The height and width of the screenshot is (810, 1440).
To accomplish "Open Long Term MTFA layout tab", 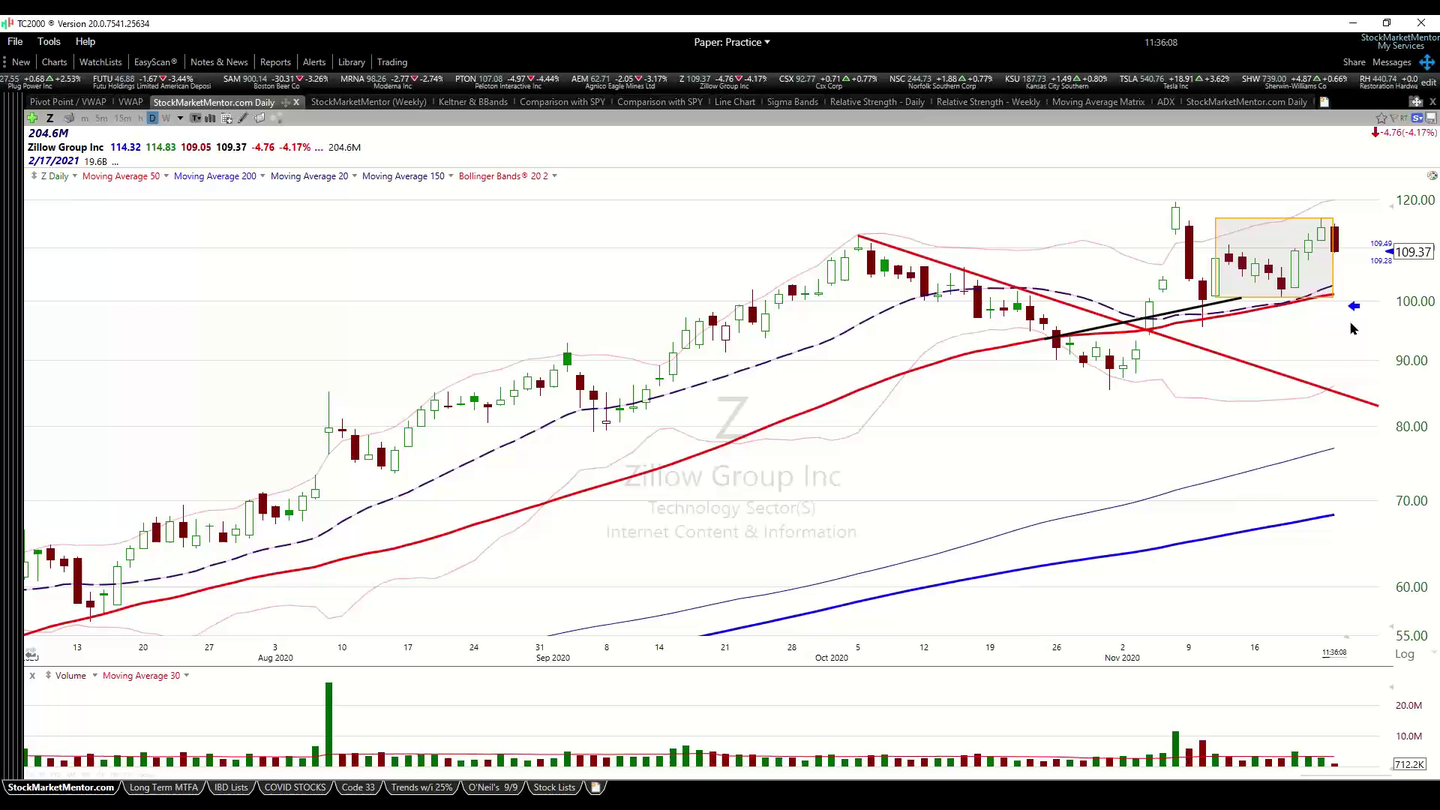I will (x=164, y=787).
